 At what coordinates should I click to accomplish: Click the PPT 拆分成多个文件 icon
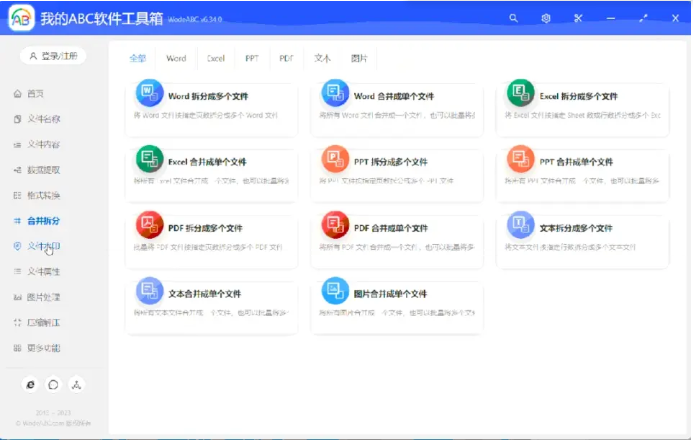coord(335,159)
